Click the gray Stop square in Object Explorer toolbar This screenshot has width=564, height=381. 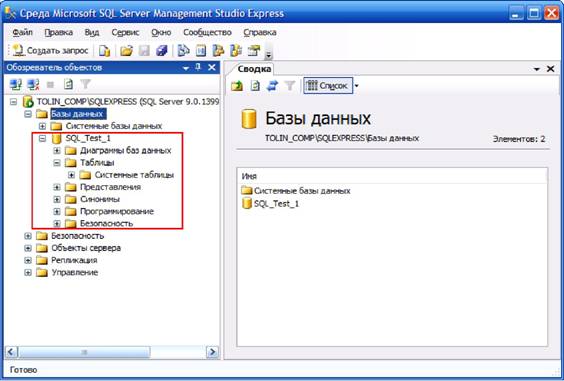coord(50,85)
